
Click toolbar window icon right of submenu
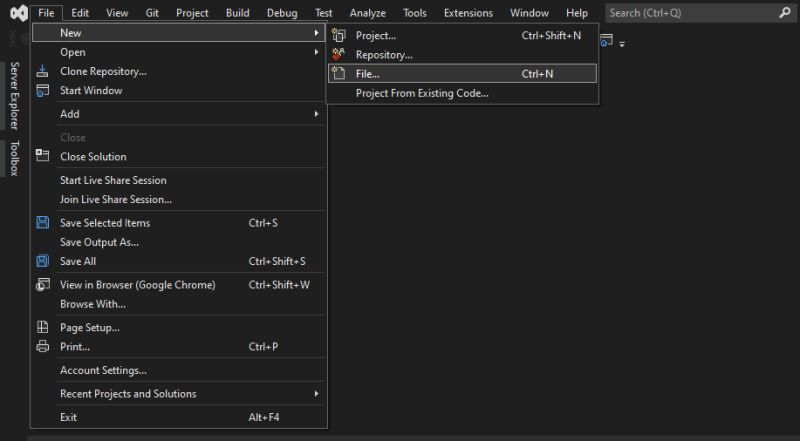click(x=607, y=40)
